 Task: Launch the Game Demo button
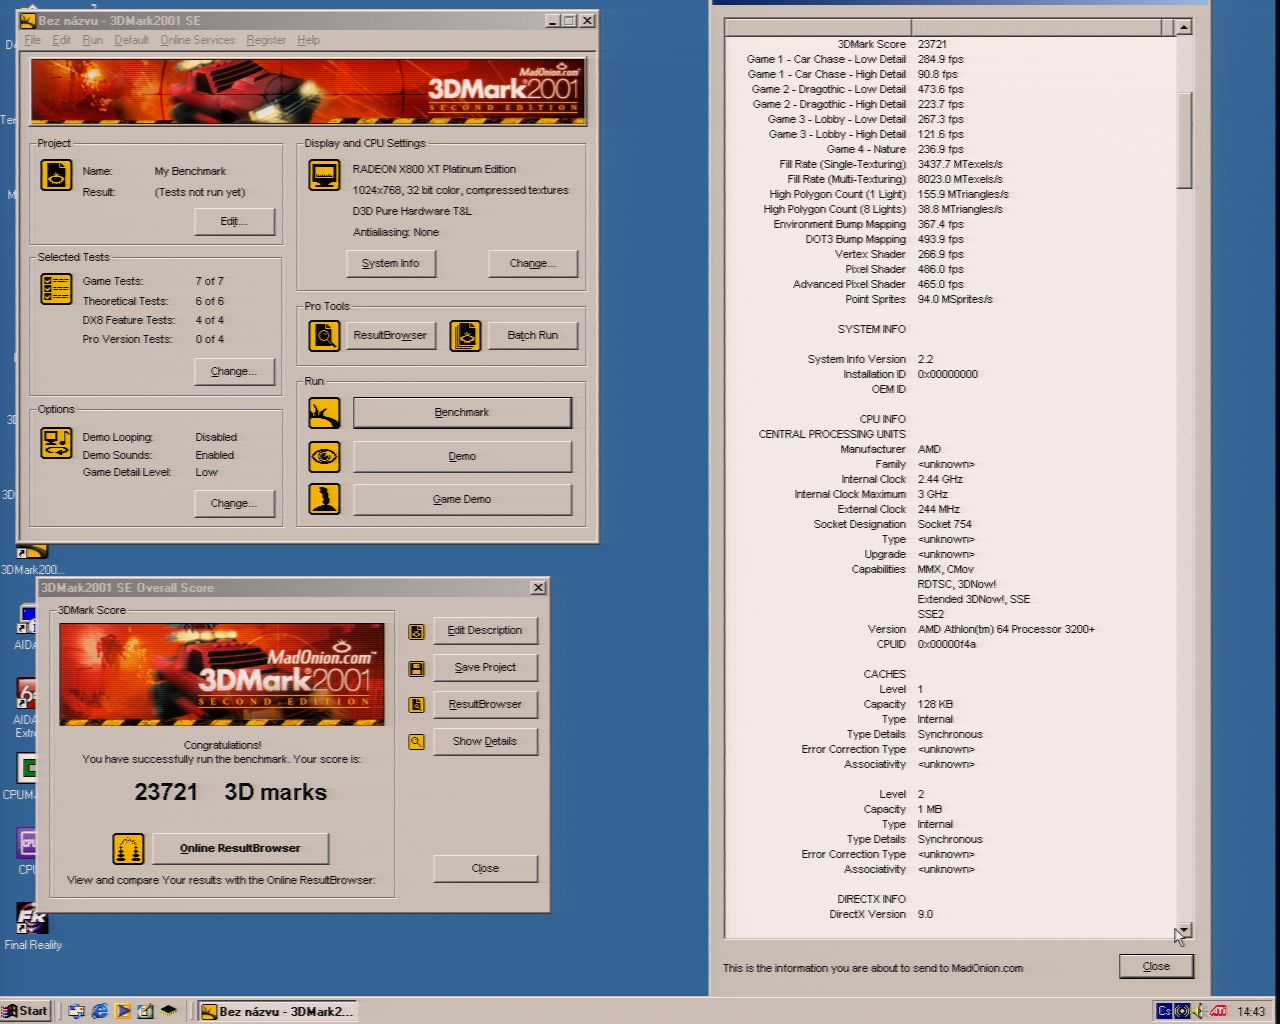click(x=462, y=500)
